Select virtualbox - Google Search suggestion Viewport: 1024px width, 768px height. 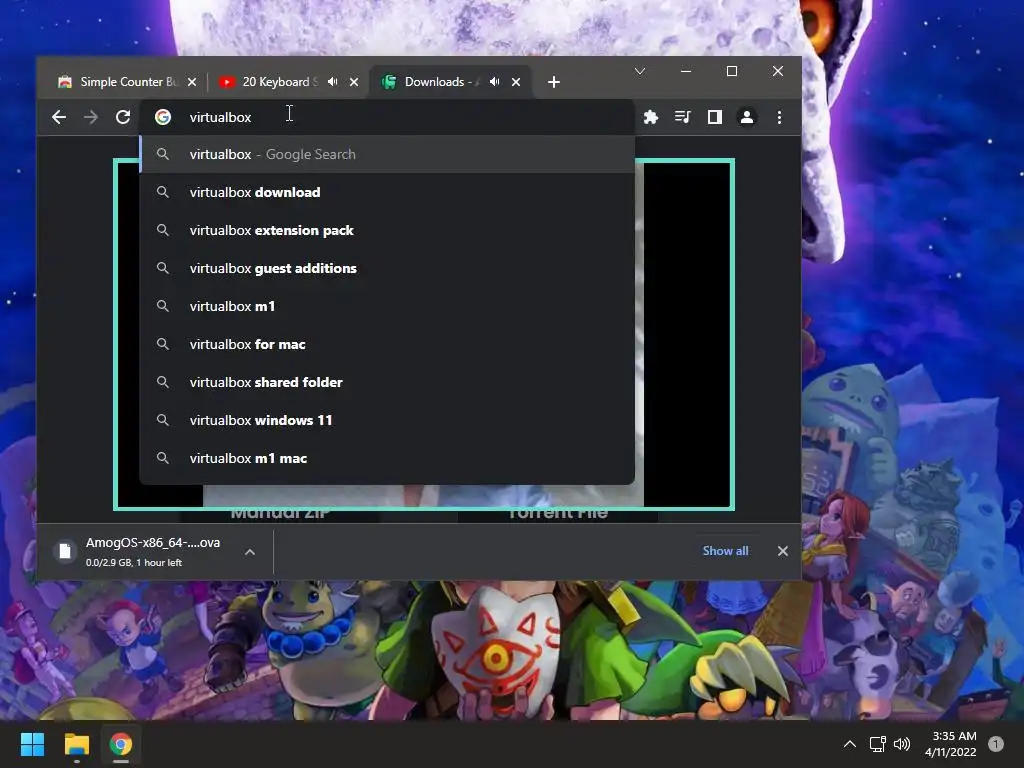click(x=387, y=155)
